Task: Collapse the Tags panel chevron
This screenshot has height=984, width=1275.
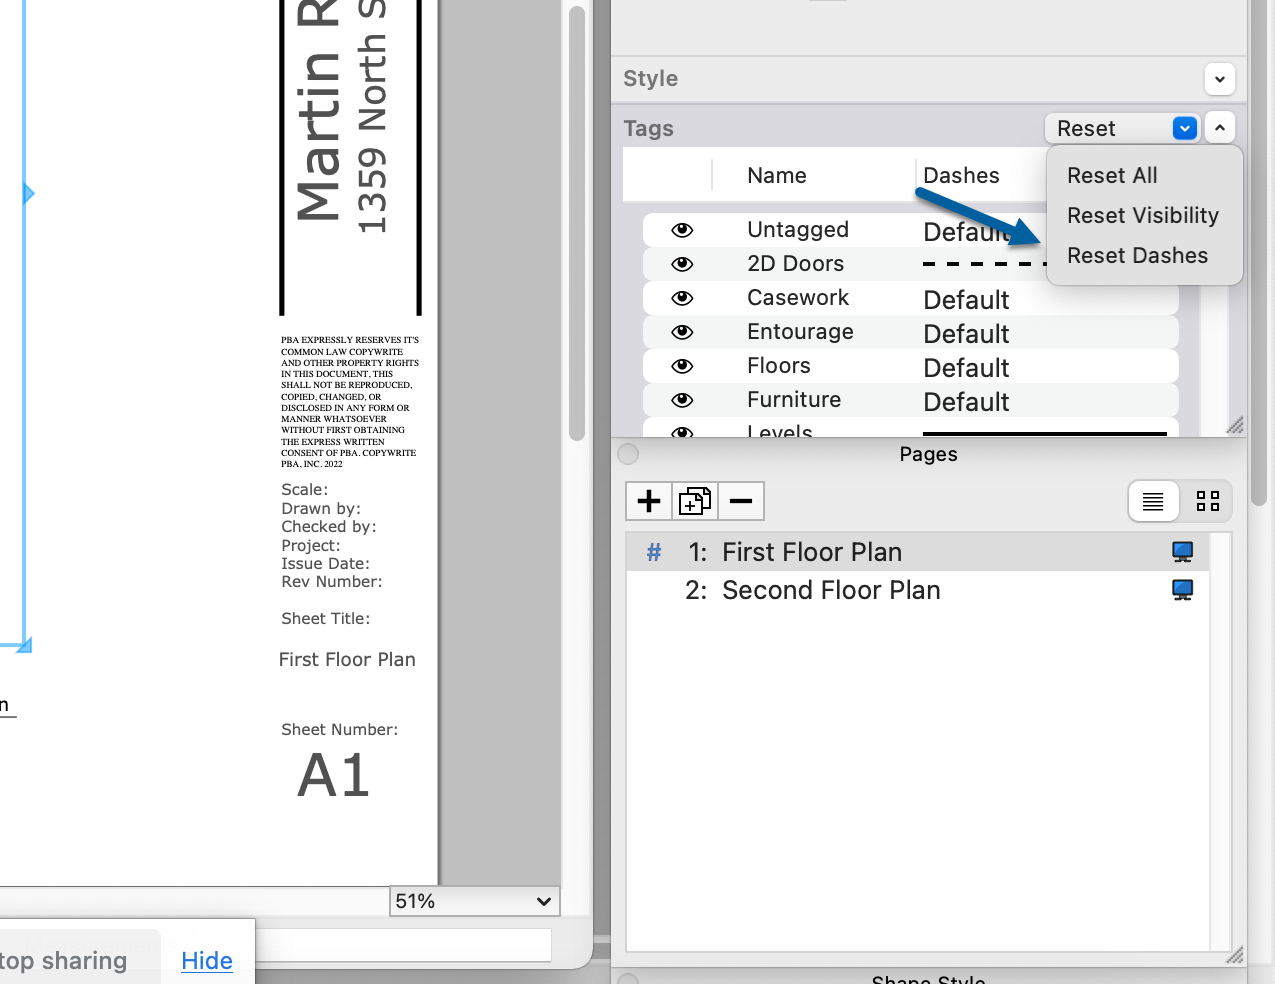Action: tap(1219, 128)
